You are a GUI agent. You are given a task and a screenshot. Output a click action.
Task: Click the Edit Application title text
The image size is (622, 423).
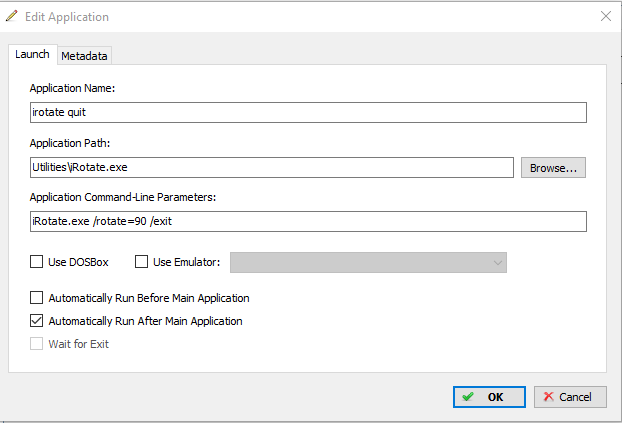coord(67,17)
